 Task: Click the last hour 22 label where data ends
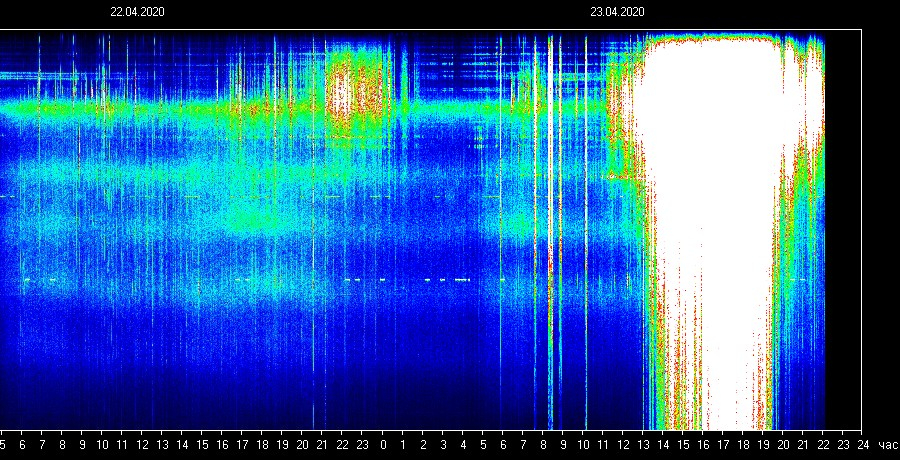pyautogui.click(x=823, y=444)
